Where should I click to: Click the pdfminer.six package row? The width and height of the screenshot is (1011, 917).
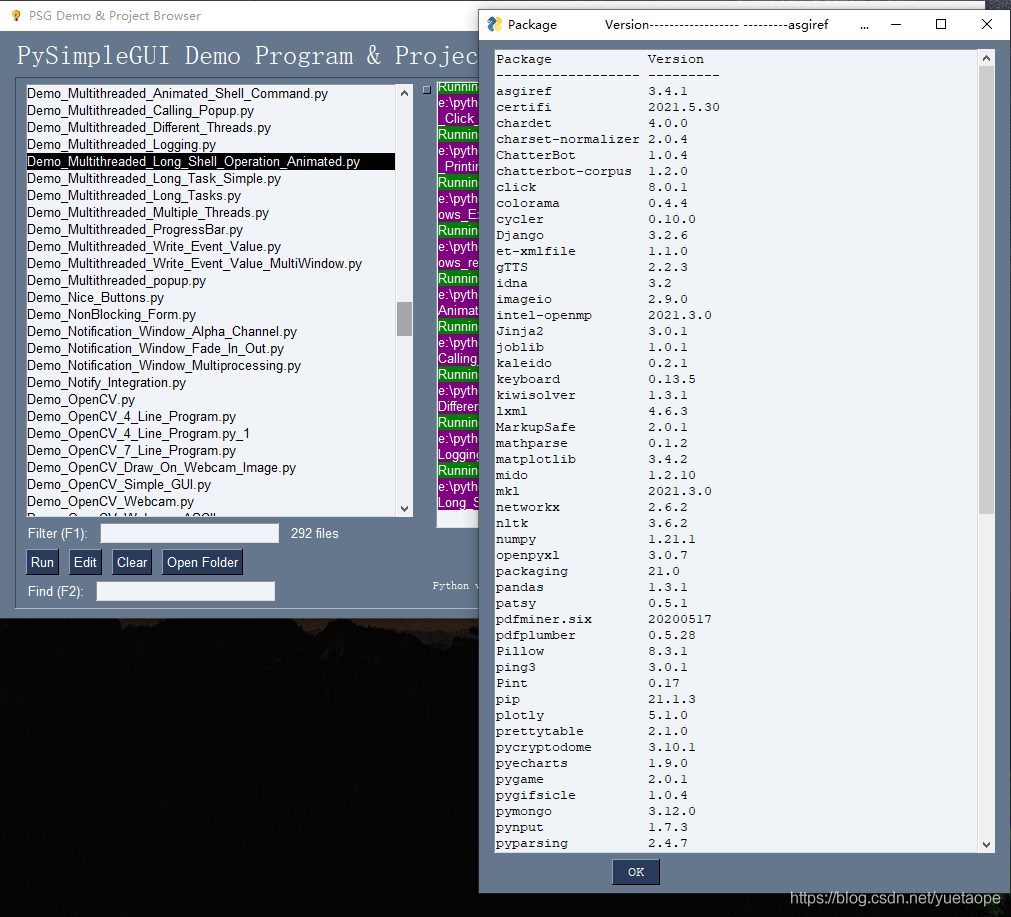tap(604, 619)
